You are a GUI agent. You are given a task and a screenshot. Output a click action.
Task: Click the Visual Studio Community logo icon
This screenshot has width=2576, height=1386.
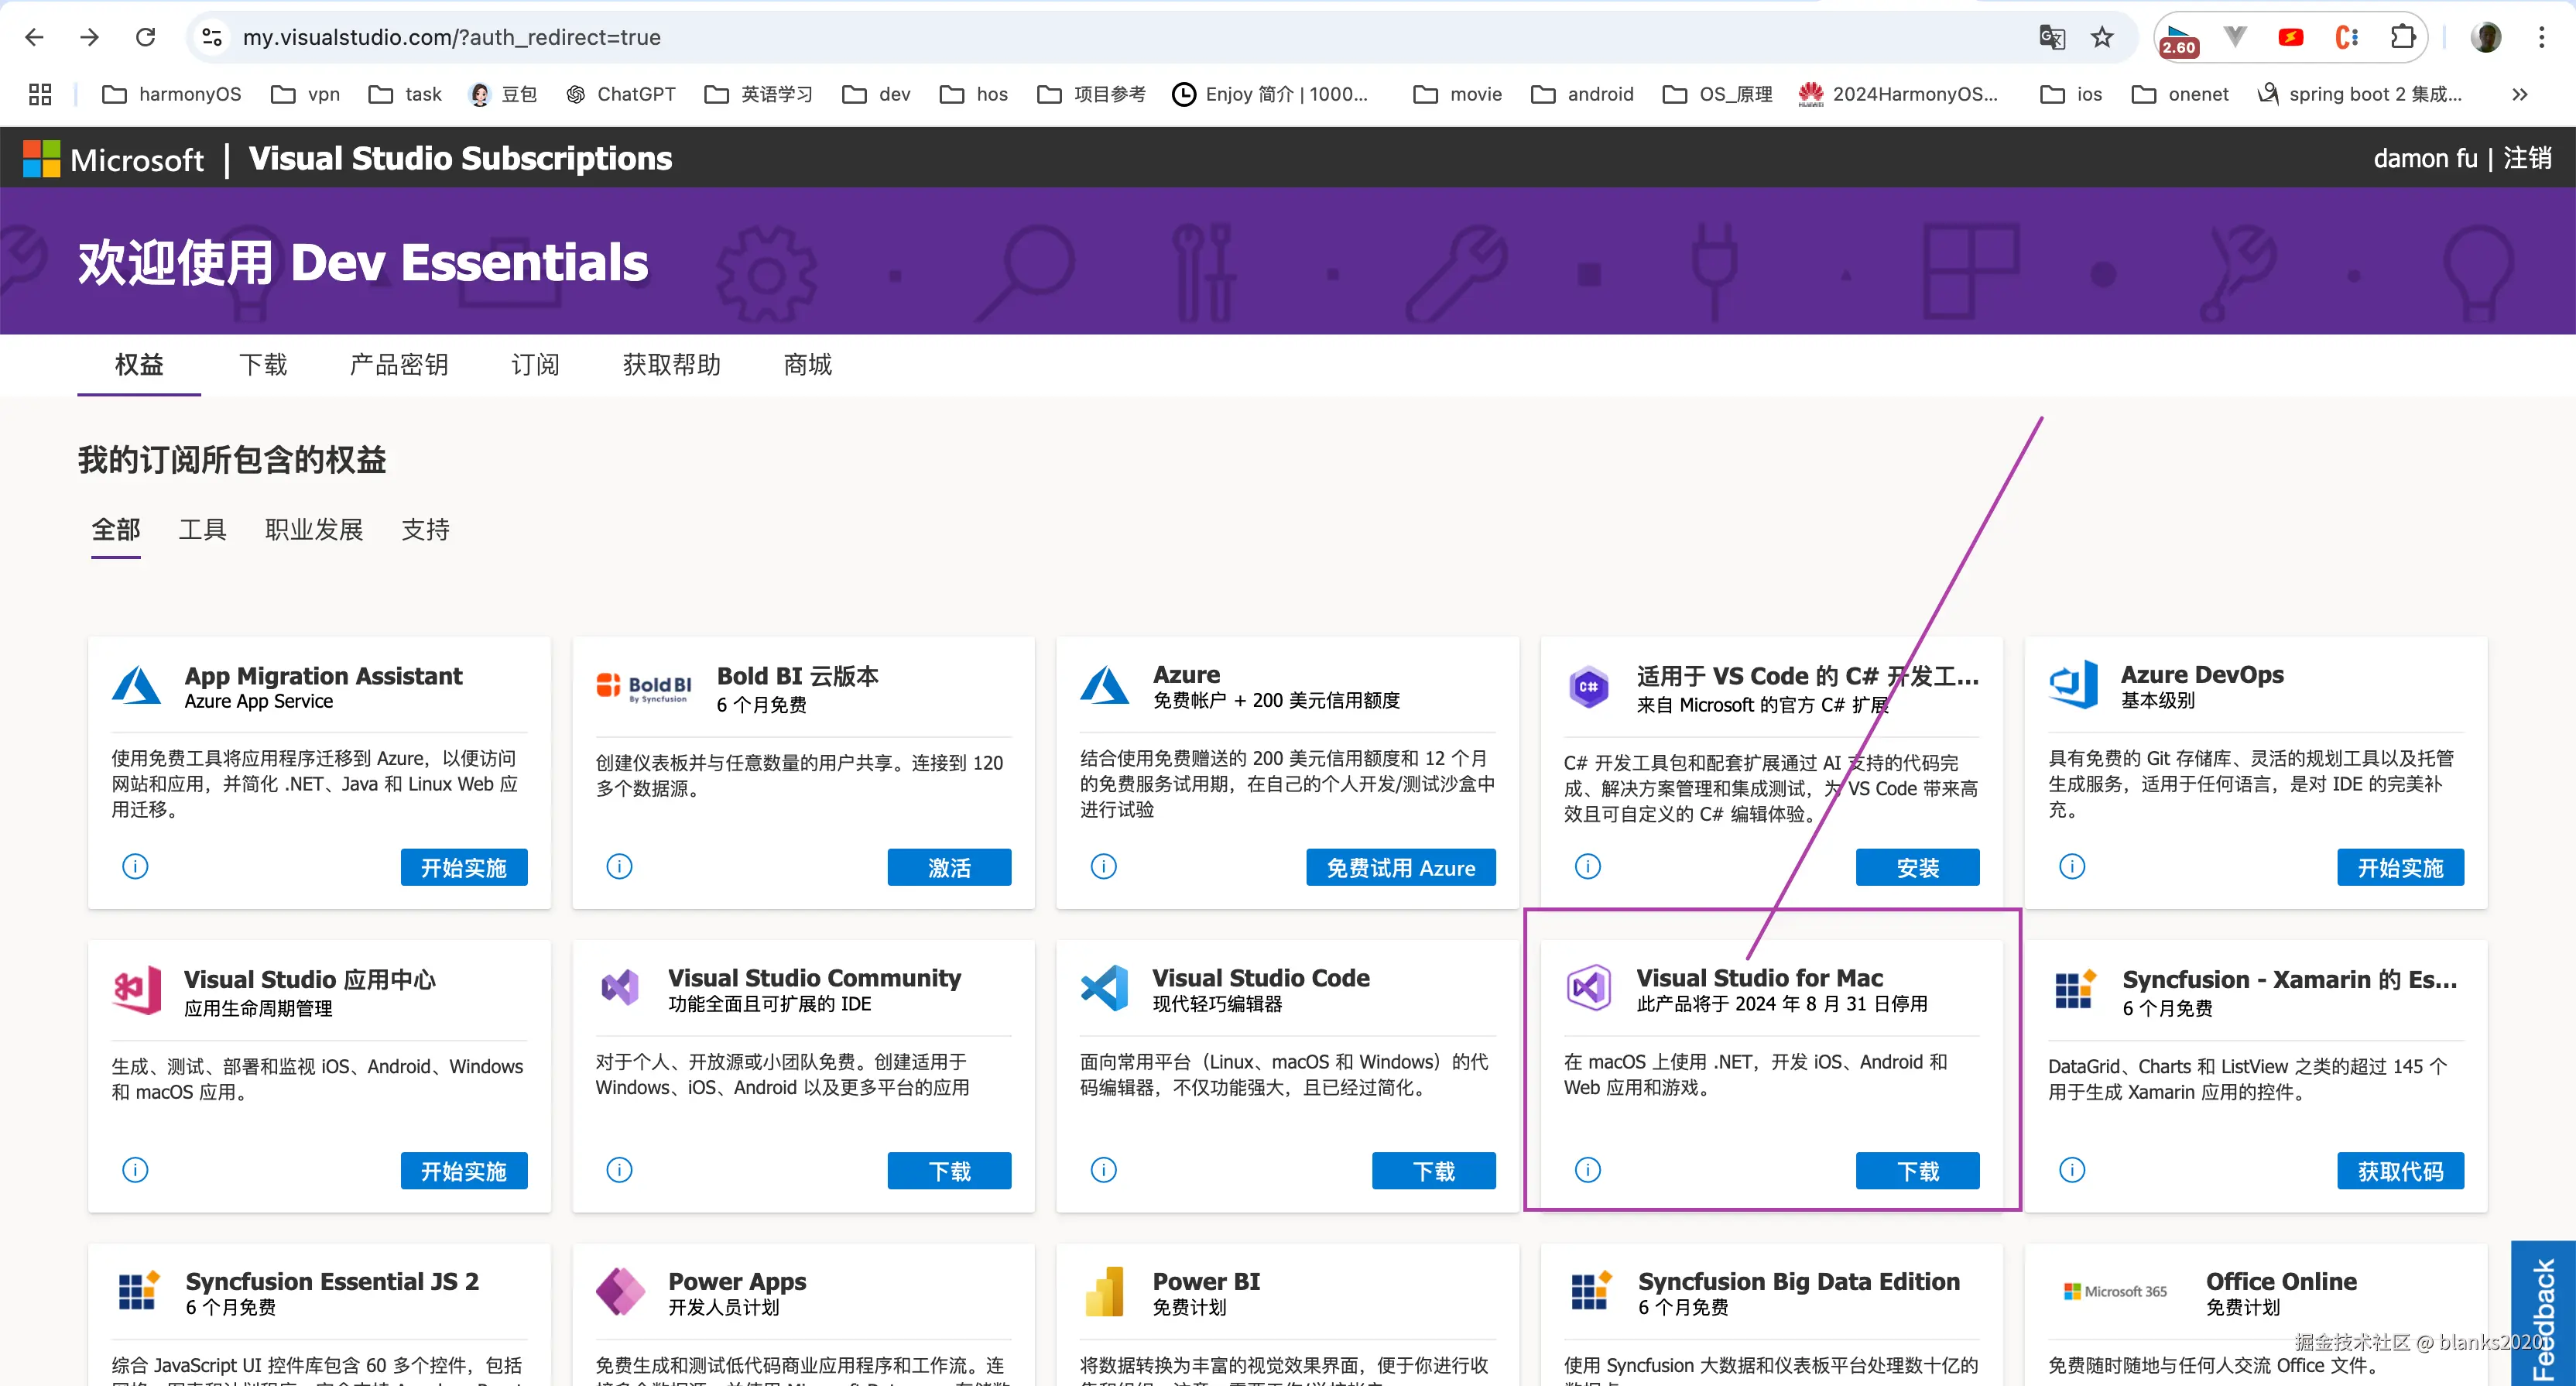point(620,988)
